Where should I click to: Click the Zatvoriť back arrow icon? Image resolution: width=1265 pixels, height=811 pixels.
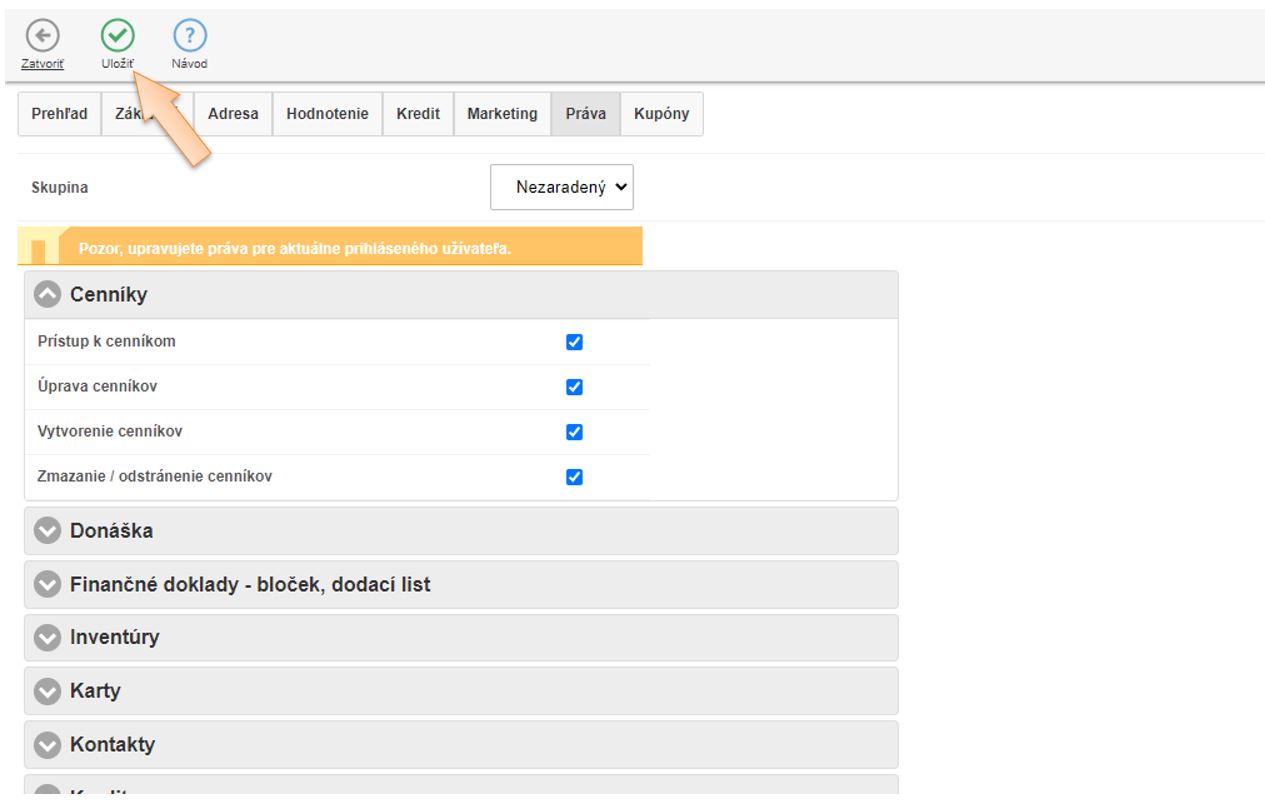tap(42, 37)
